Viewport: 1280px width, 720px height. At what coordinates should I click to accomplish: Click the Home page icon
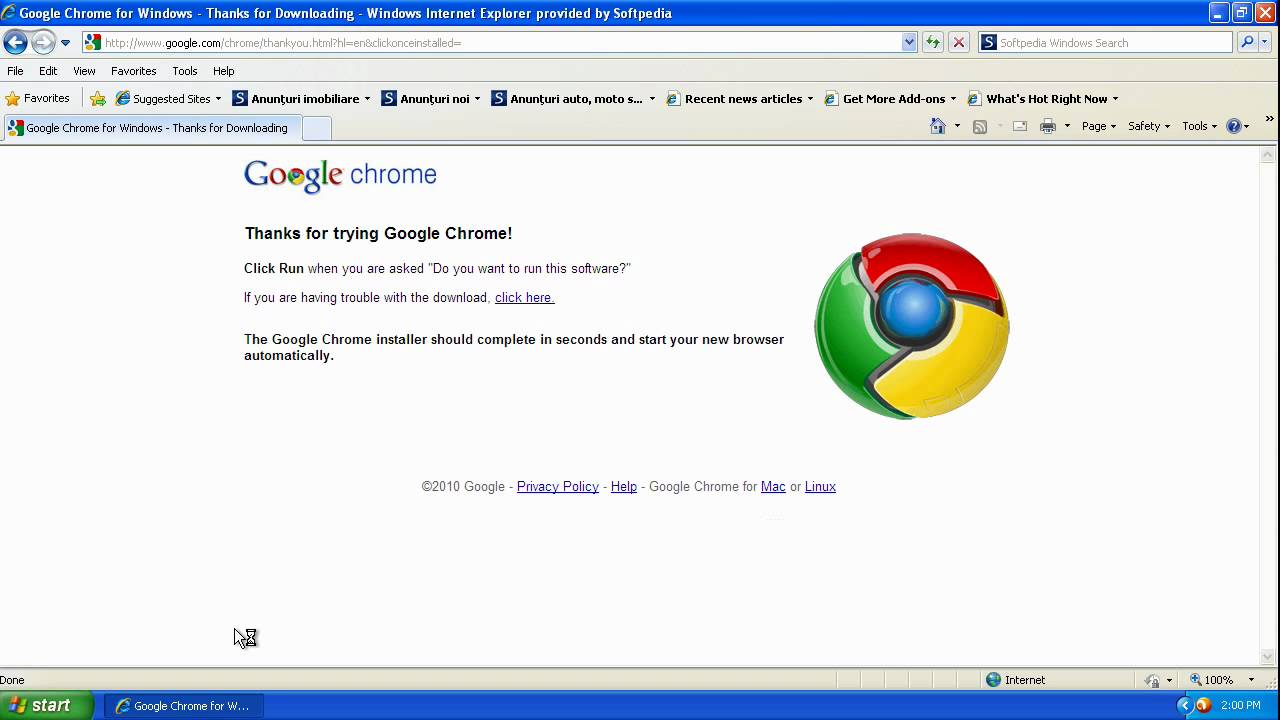pos(938,126)
